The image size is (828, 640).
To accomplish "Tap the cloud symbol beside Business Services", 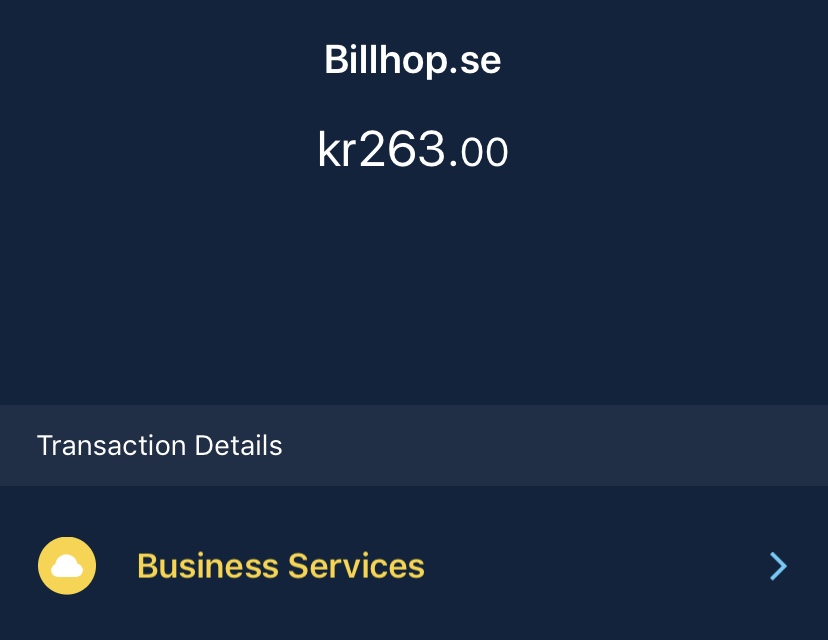I will coord(67,566).
